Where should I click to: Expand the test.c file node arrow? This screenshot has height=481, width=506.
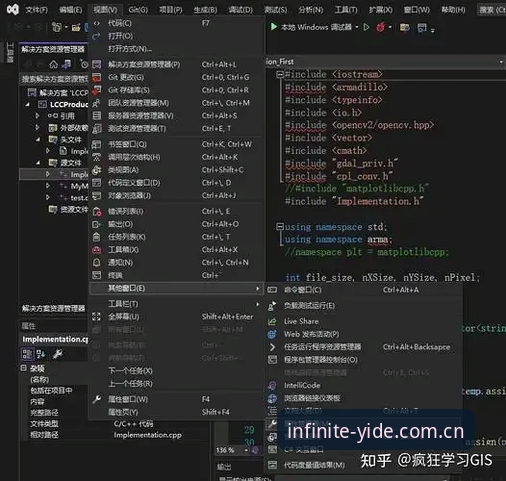48,197
